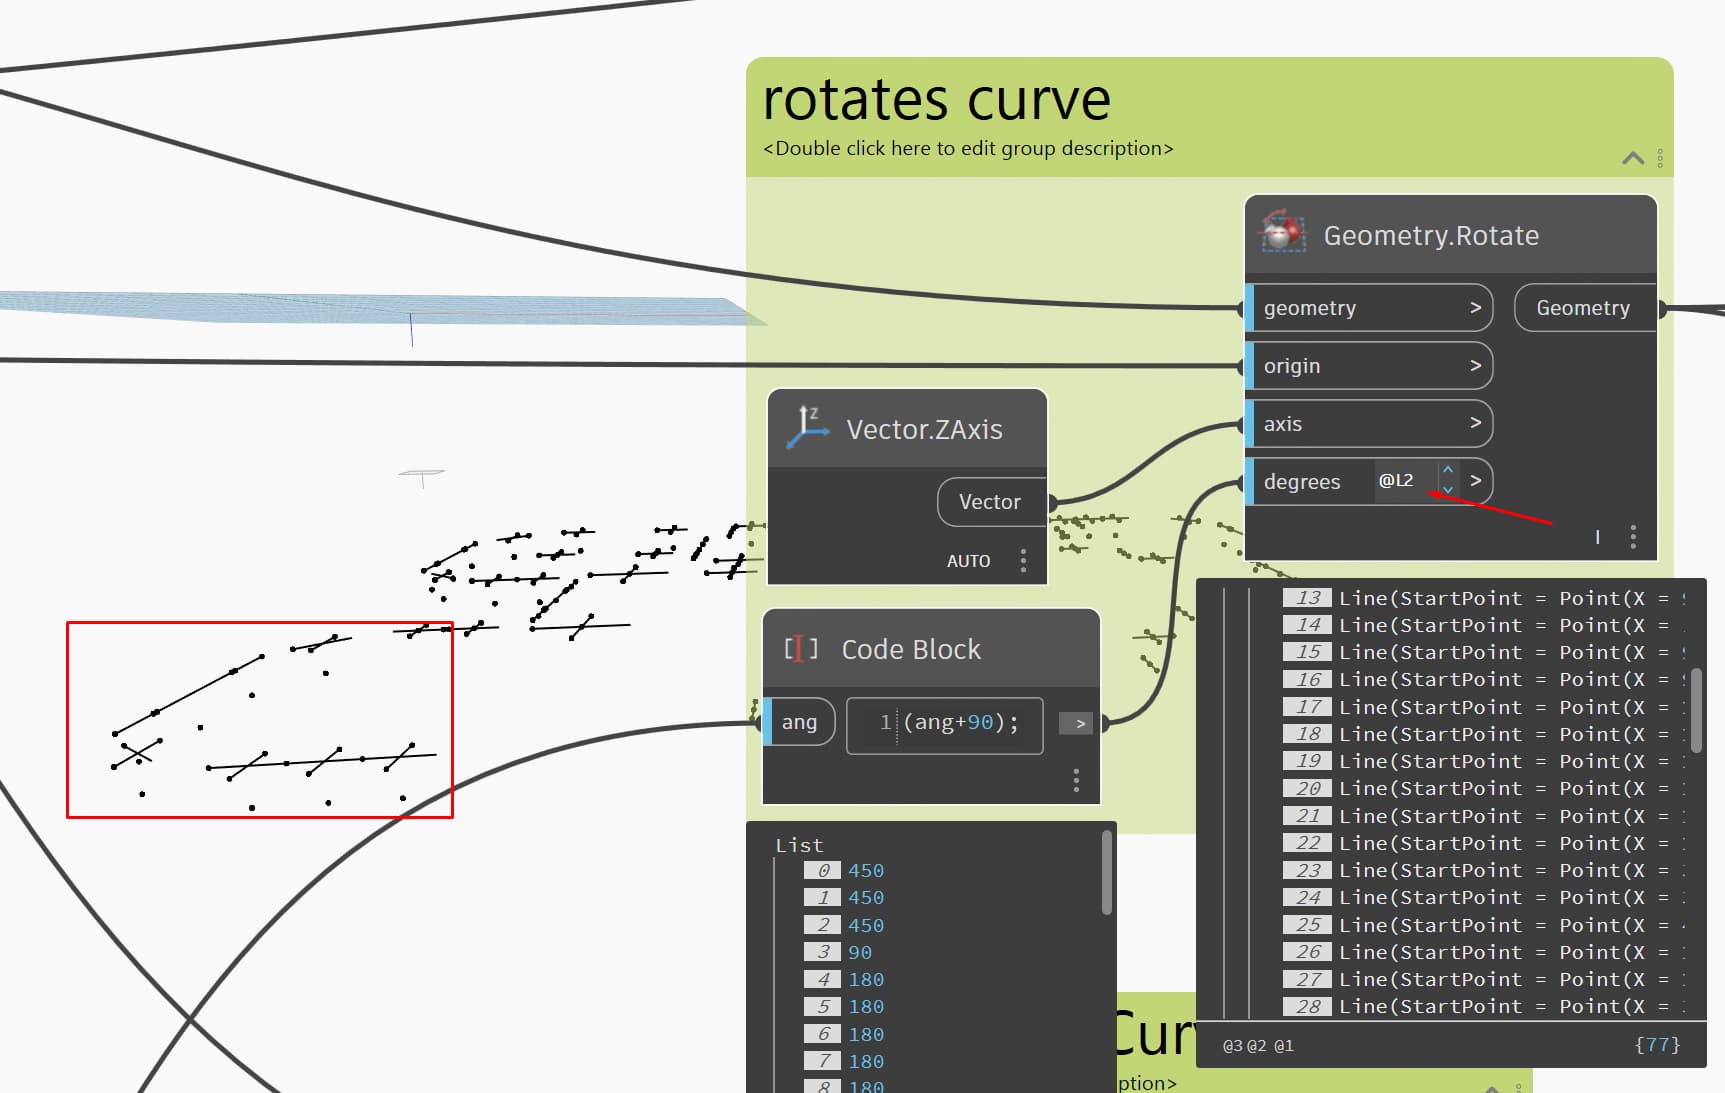Click the Geometry.Rotate node icon
The height and width of the screenshot is (1093, 1725).
(x=1283, y=232)
